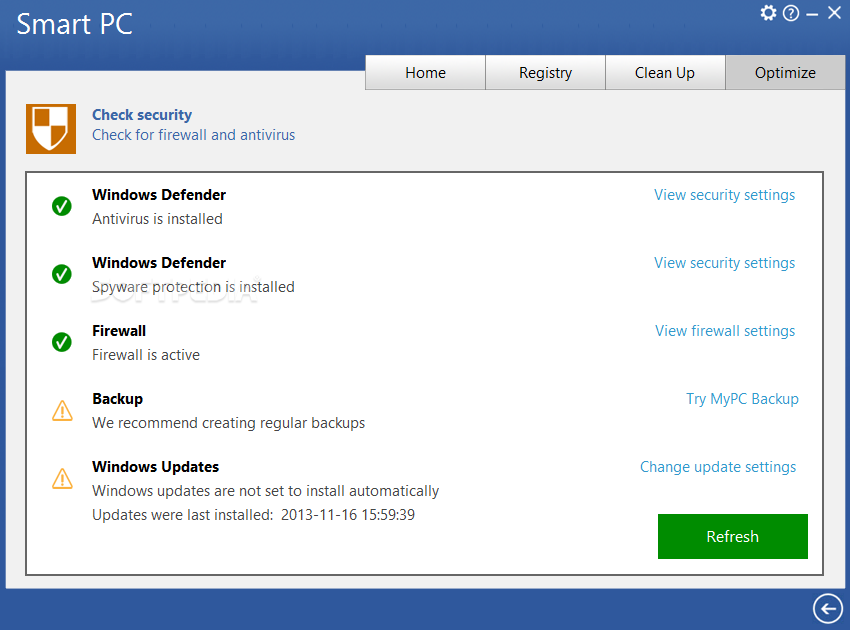The width and height of the screenshot is (850, 630).
Task: Go back using the round arrow button
Action: click(828, 608)
